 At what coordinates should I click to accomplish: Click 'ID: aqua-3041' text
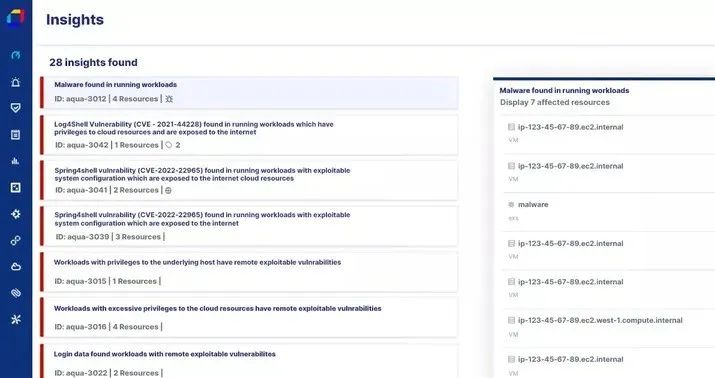coord(81,190)
